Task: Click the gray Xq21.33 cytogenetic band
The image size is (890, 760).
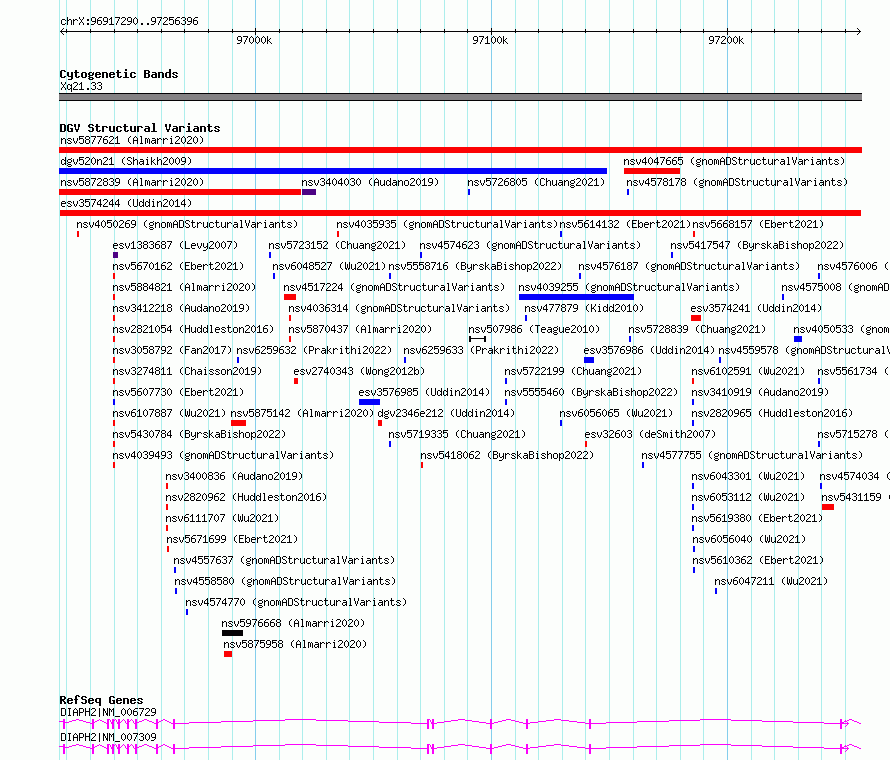Action: click(460, 97)
